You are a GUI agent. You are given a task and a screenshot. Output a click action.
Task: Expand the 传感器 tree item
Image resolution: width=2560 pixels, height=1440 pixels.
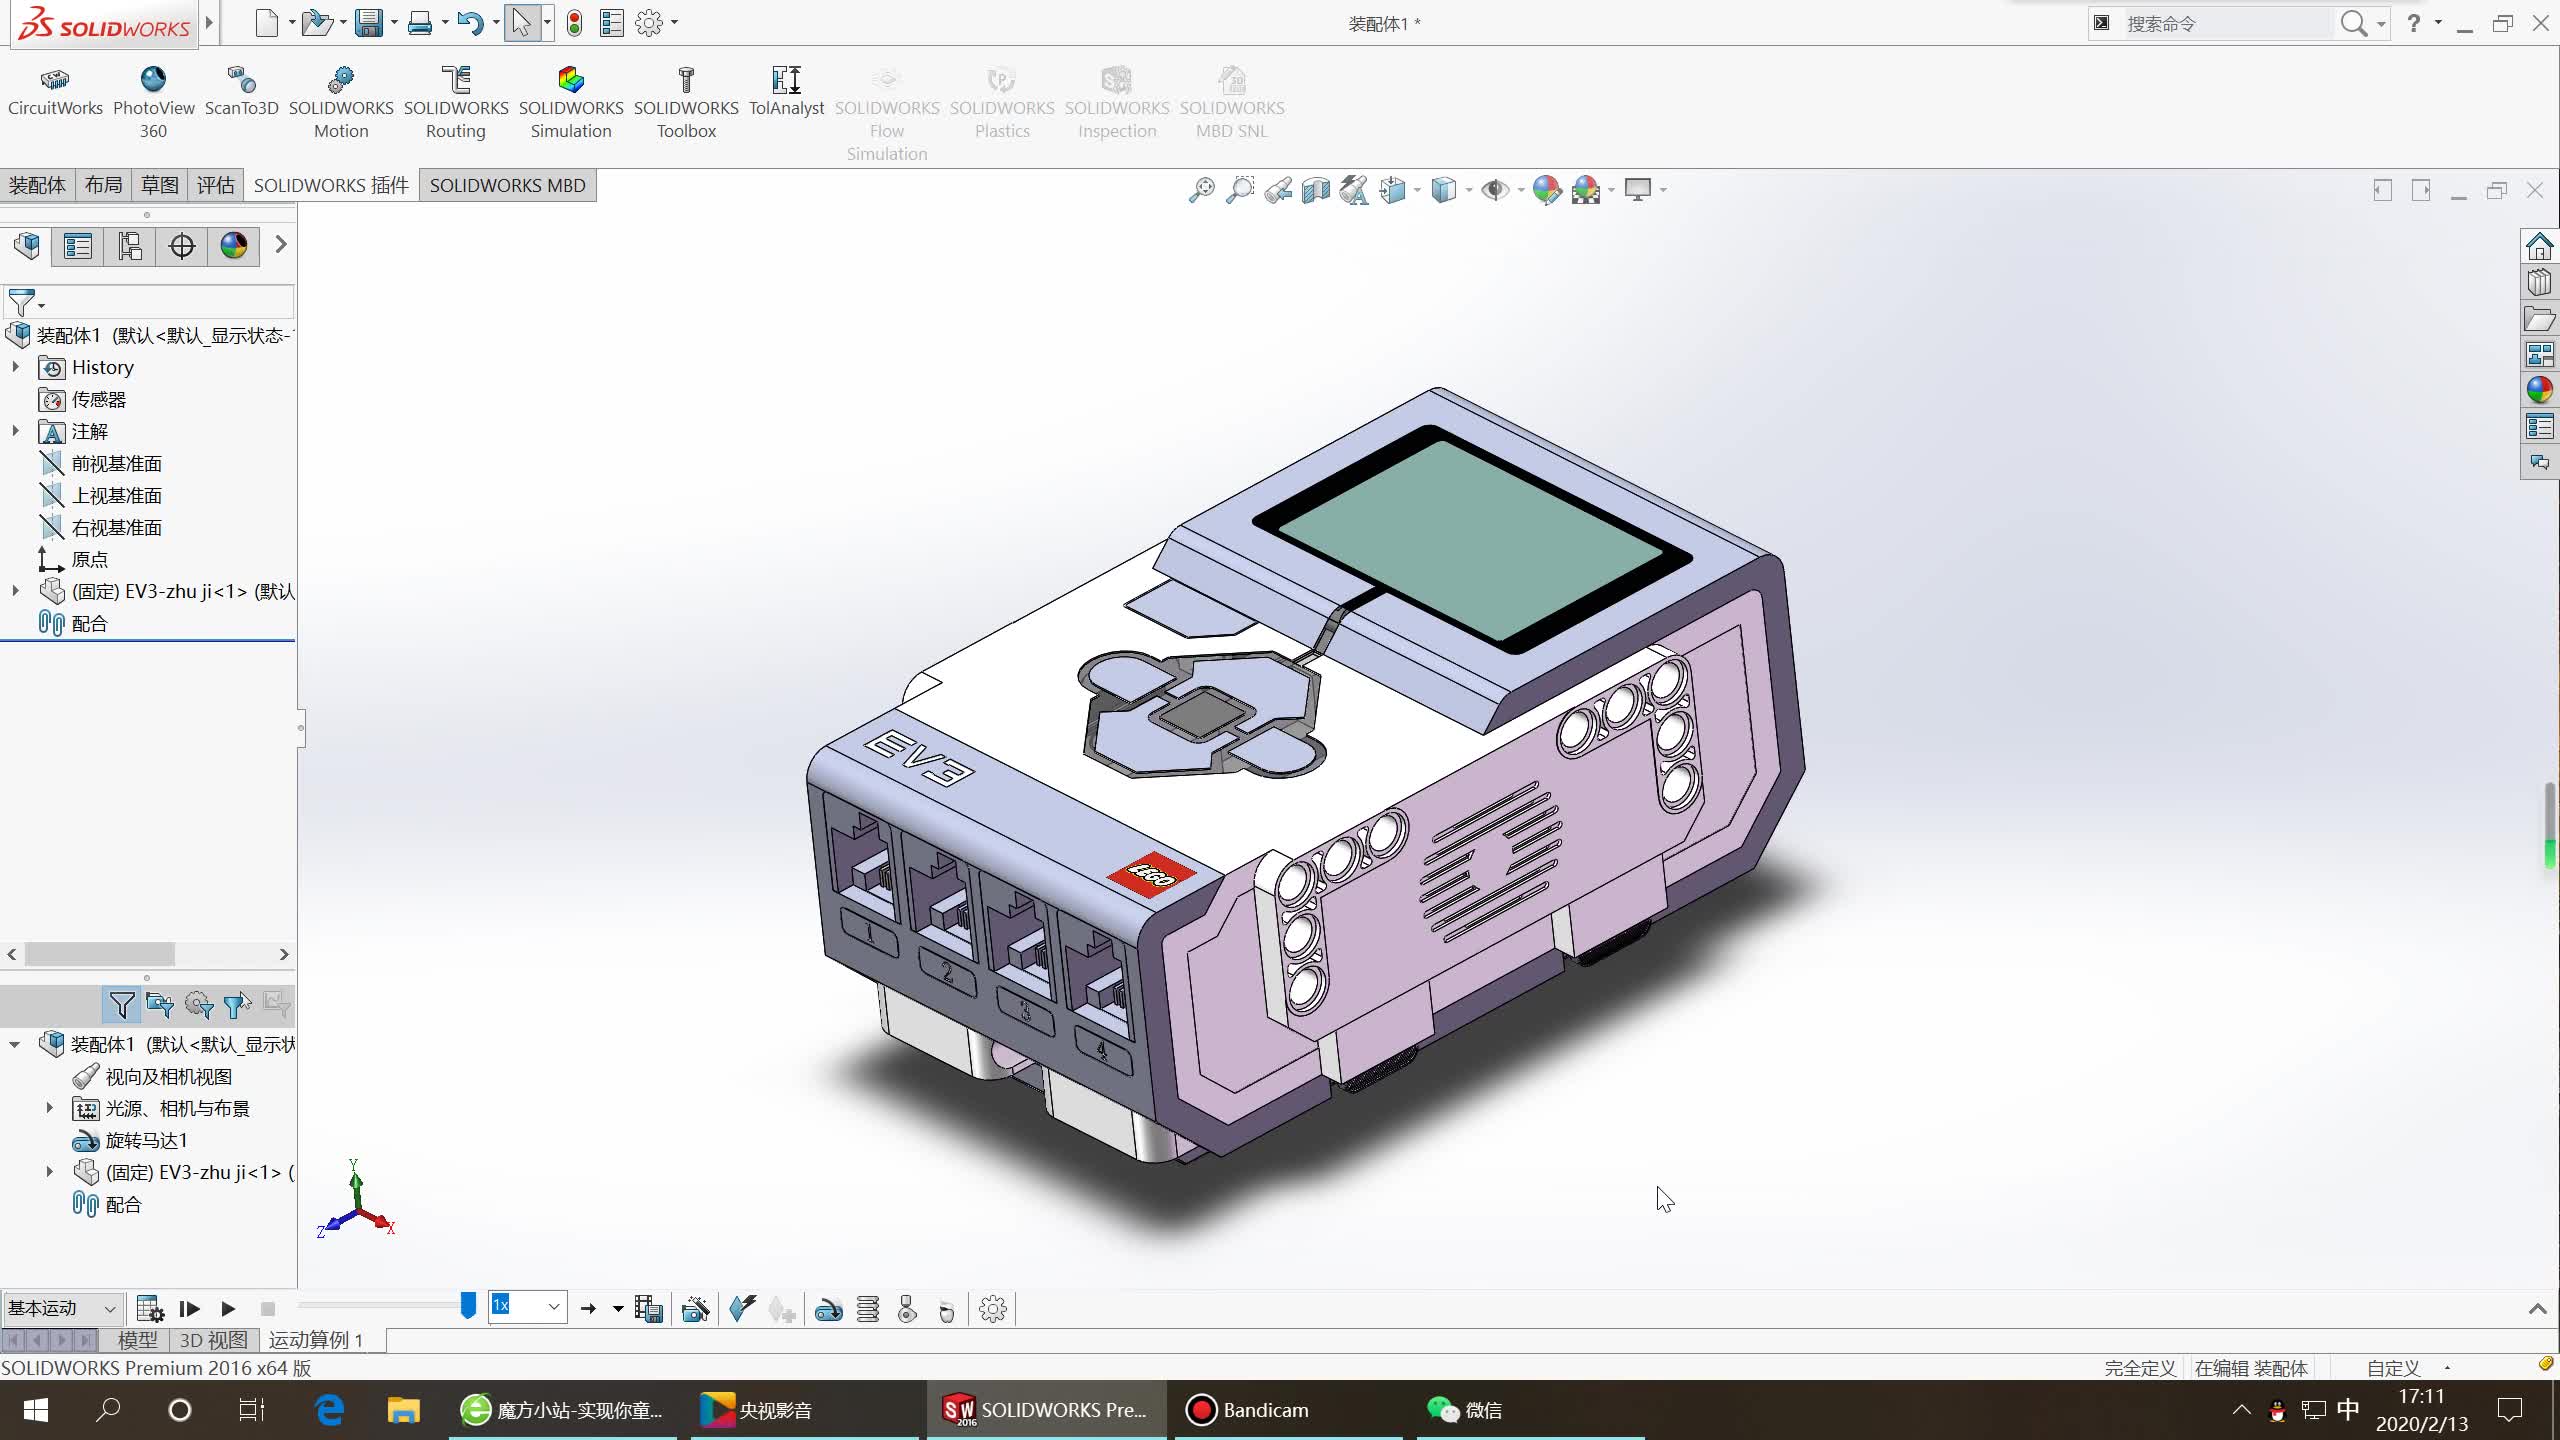tap(14, 399)
